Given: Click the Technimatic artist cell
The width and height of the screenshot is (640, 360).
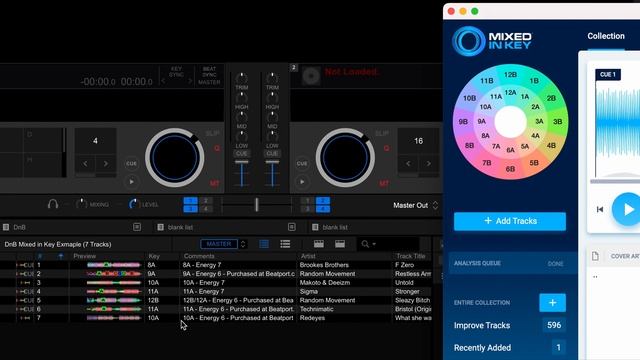Looking at the screenshot, I should tap(317, 309).
